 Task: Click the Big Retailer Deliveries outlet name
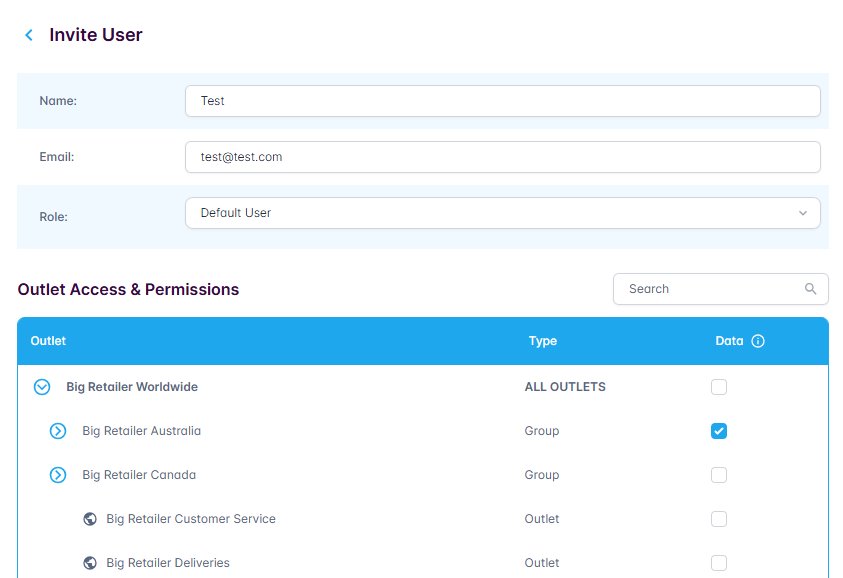point(168,563)
